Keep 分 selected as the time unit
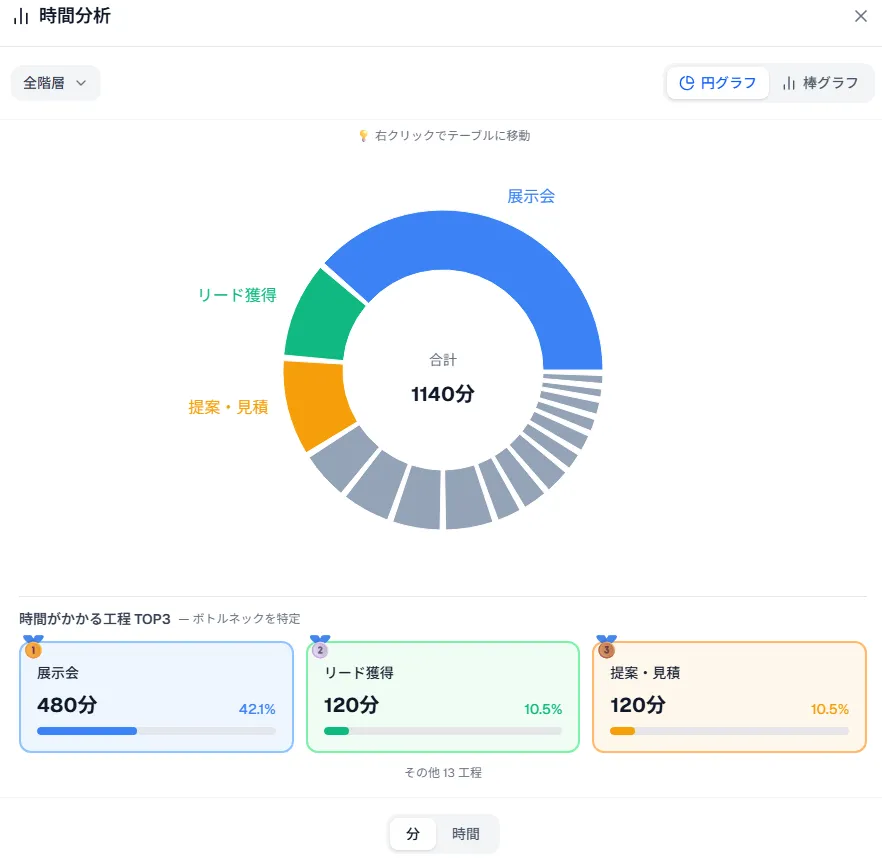Viewport: 882px width, 858px height. 413,833
